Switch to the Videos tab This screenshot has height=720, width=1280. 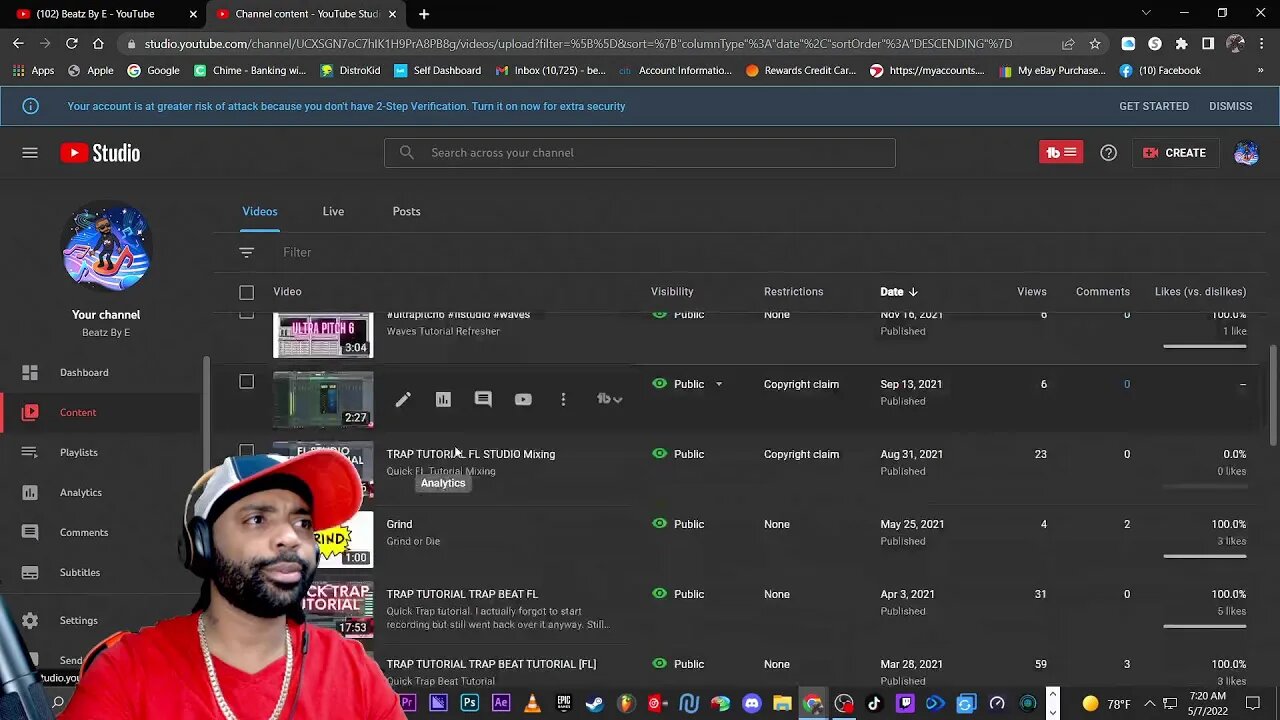[260, 211]
